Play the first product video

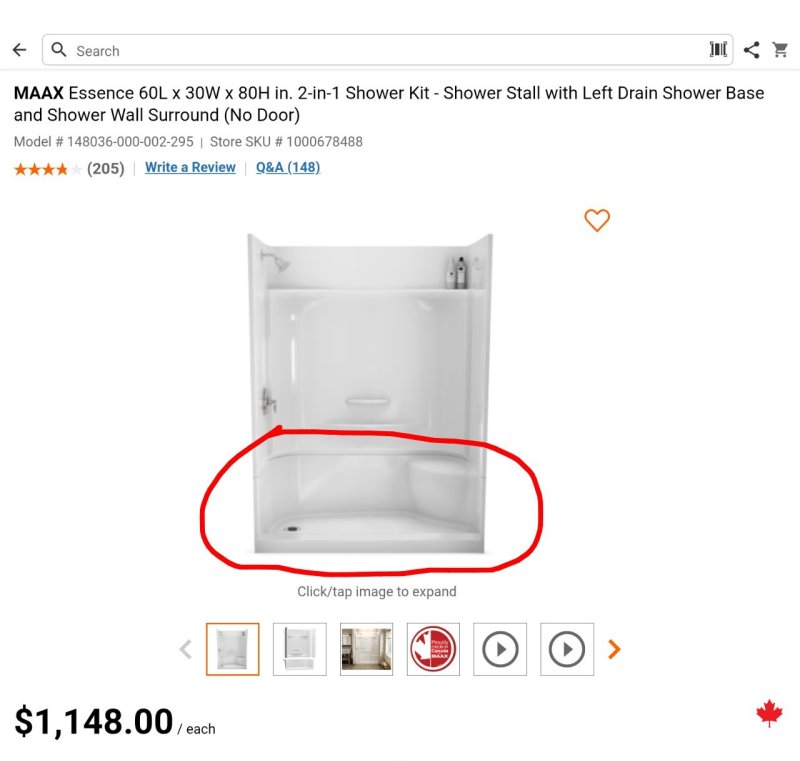[500, 649]
